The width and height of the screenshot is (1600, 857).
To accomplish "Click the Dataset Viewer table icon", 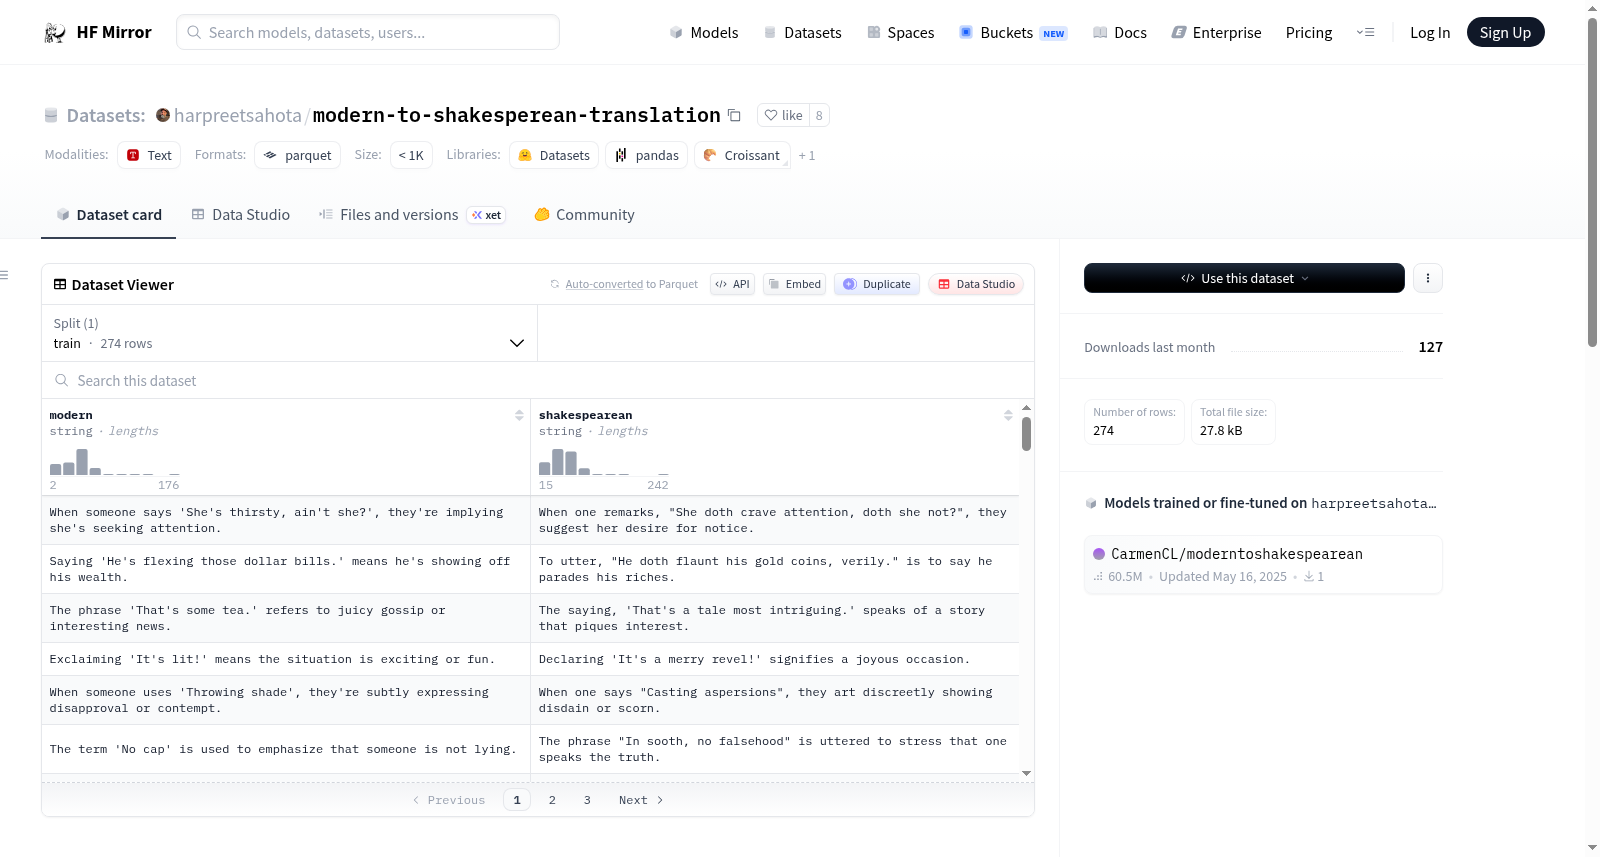I will click(60, 285).
